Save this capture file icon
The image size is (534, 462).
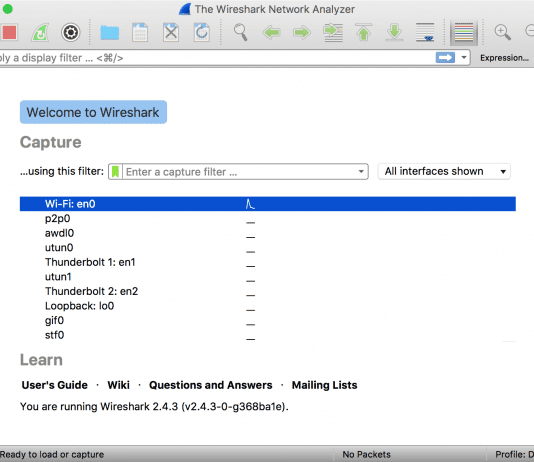140,33
